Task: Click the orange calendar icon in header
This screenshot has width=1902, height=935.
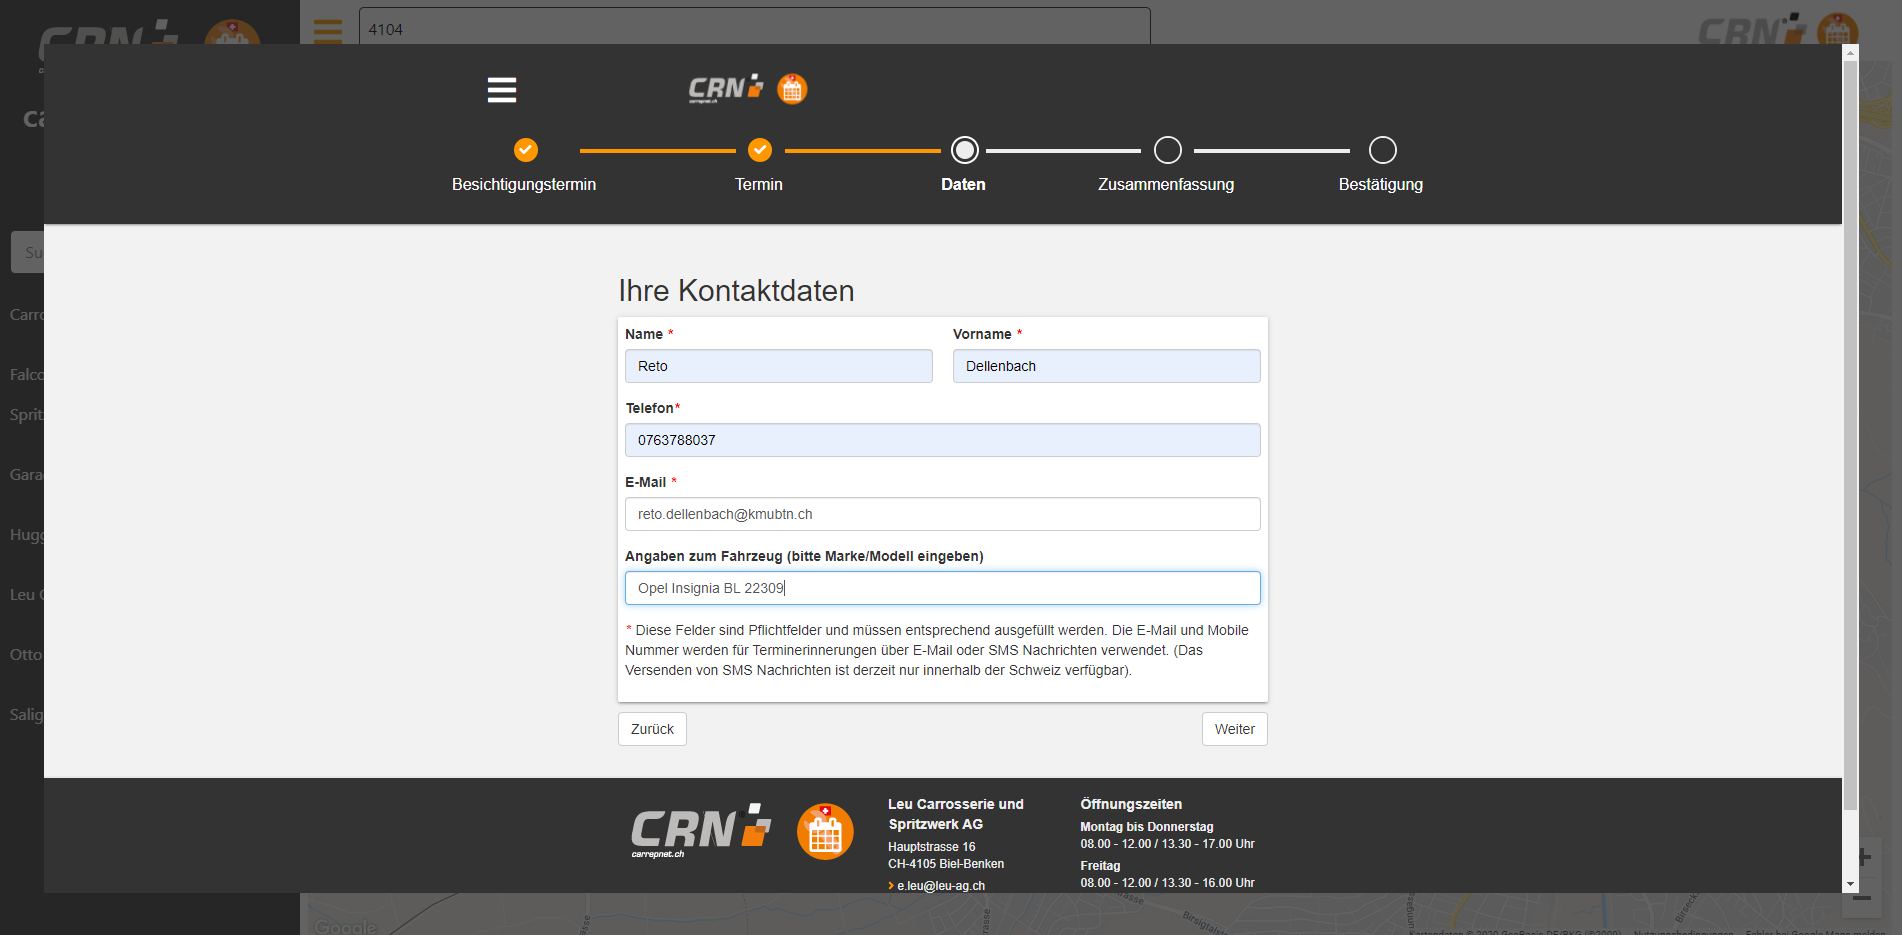Action: pos(792,89)
